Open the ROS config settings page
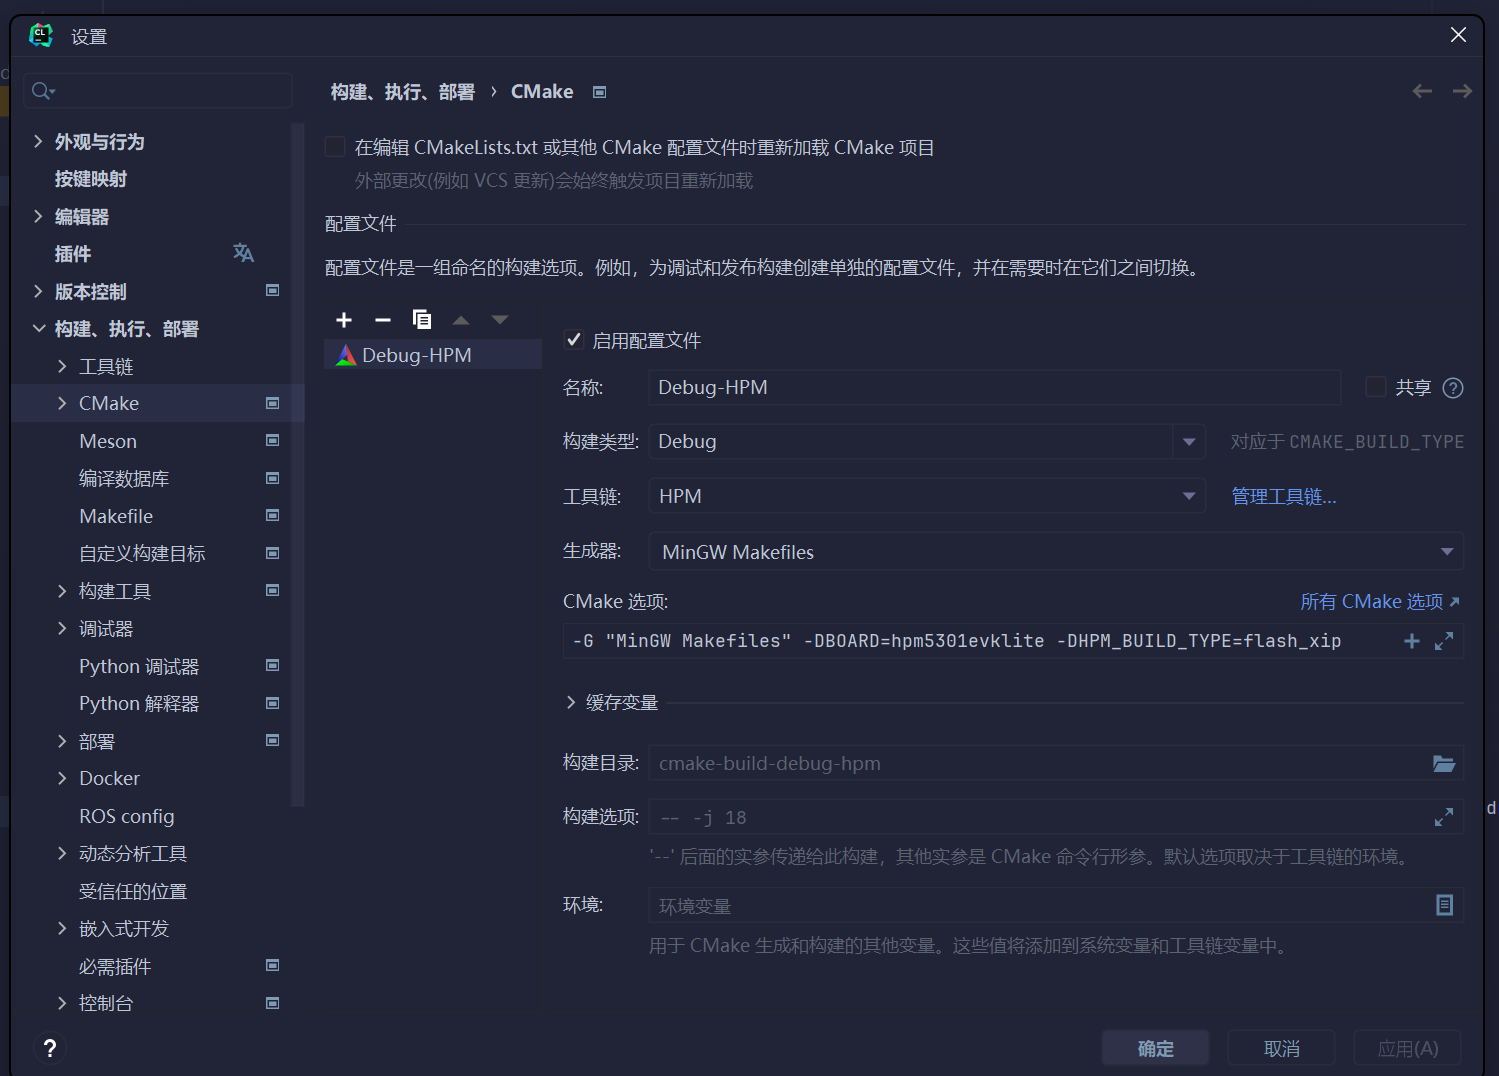This screenshot has width=1499, height=1076. (127, 816)
